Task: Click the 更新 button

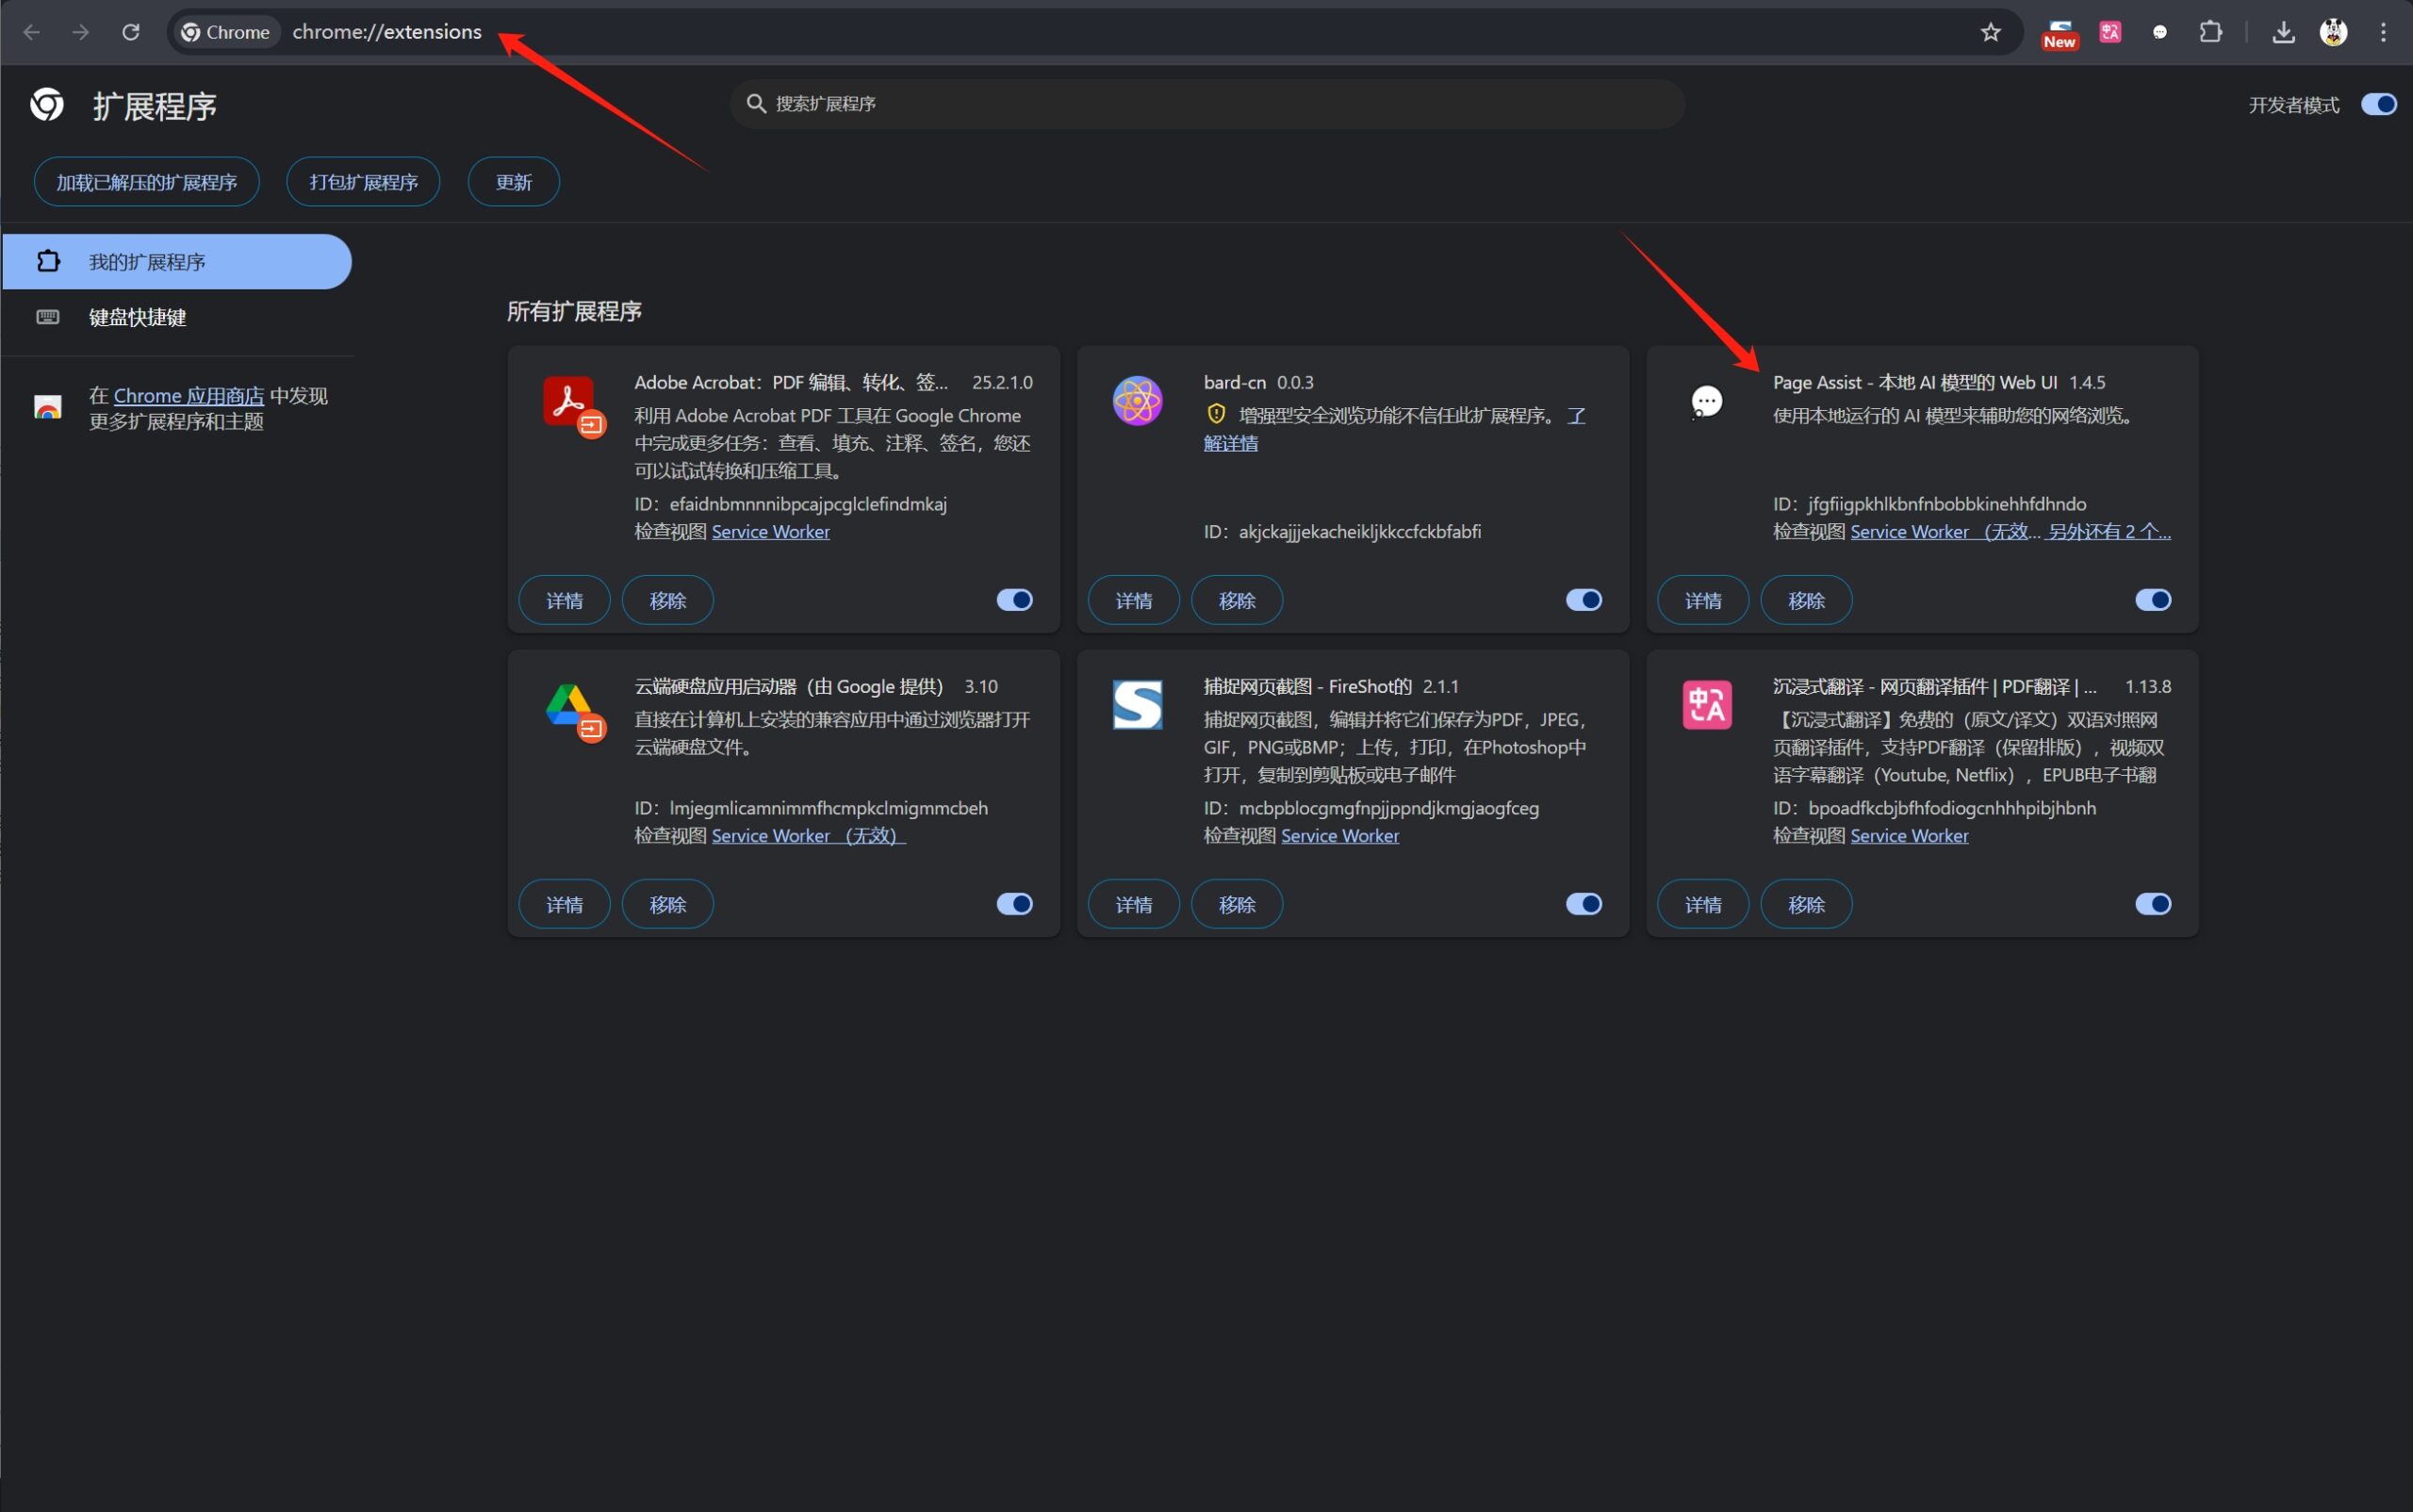Action: tap(513, 182)
